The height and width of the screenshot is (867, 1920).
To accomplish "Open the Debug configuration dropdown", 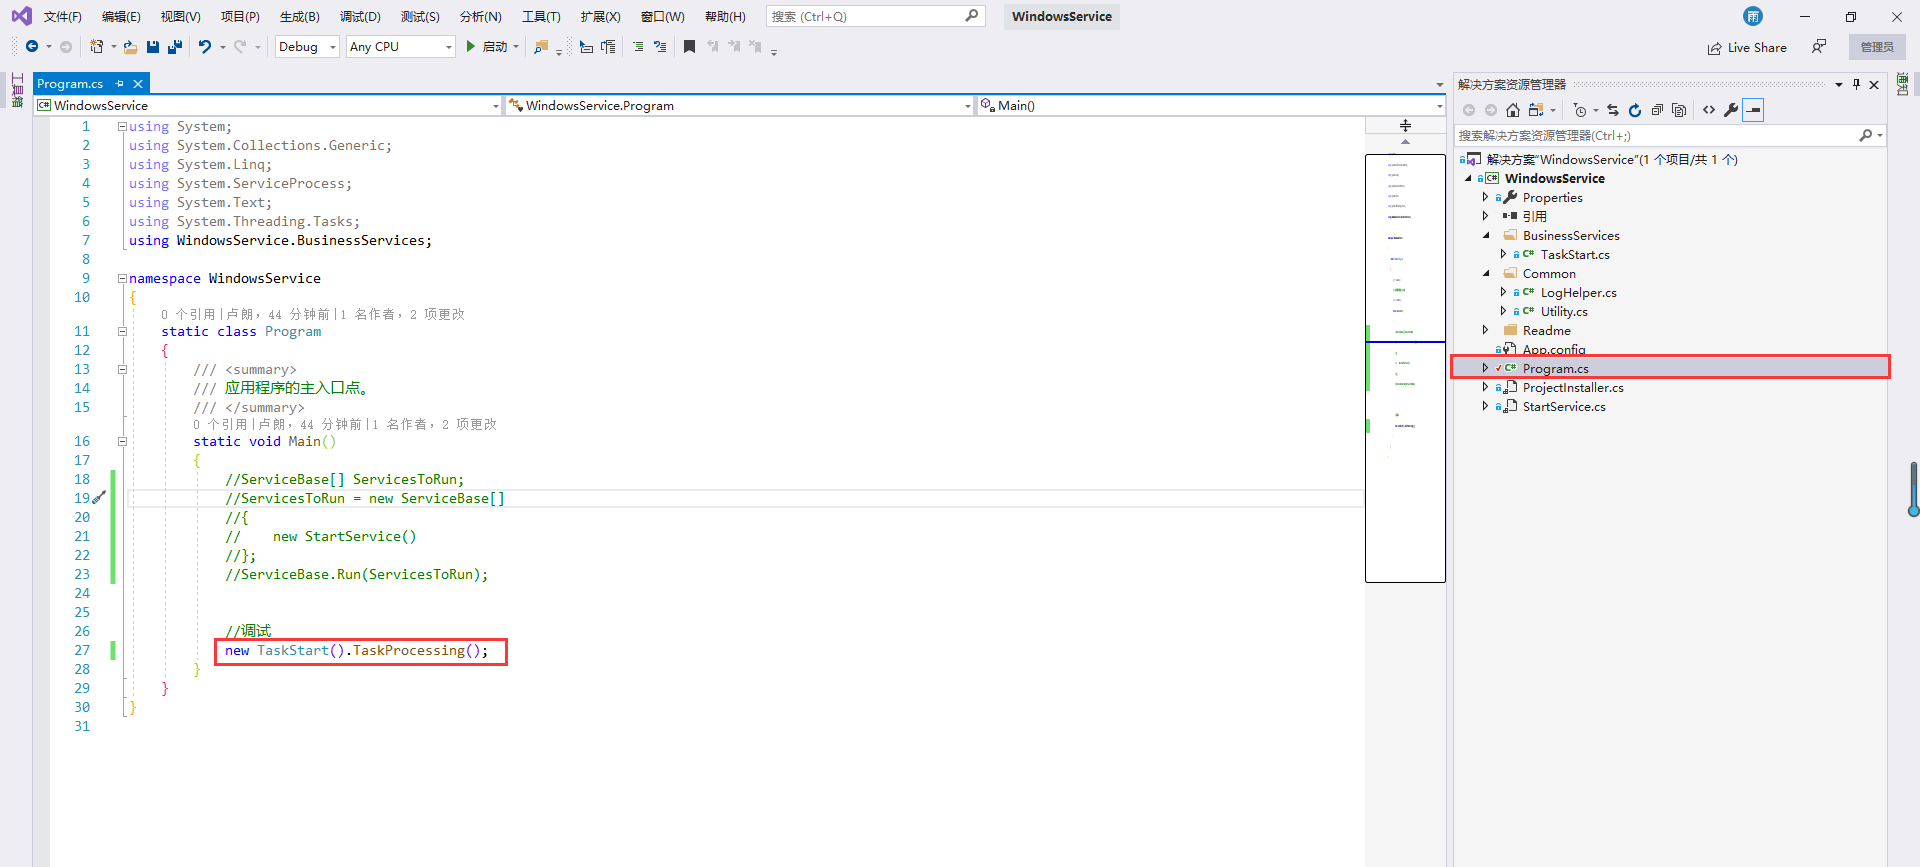I will click(x=308, y=47).
